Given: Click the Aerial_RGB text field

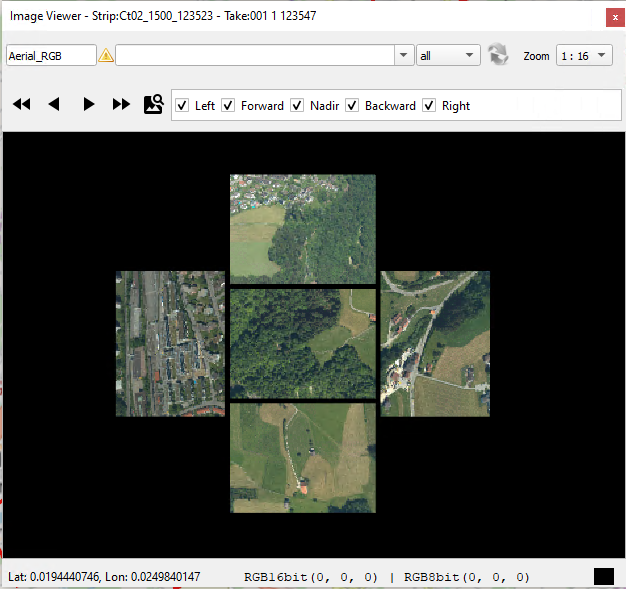Looking at the screenshot, I should [51, 55].
